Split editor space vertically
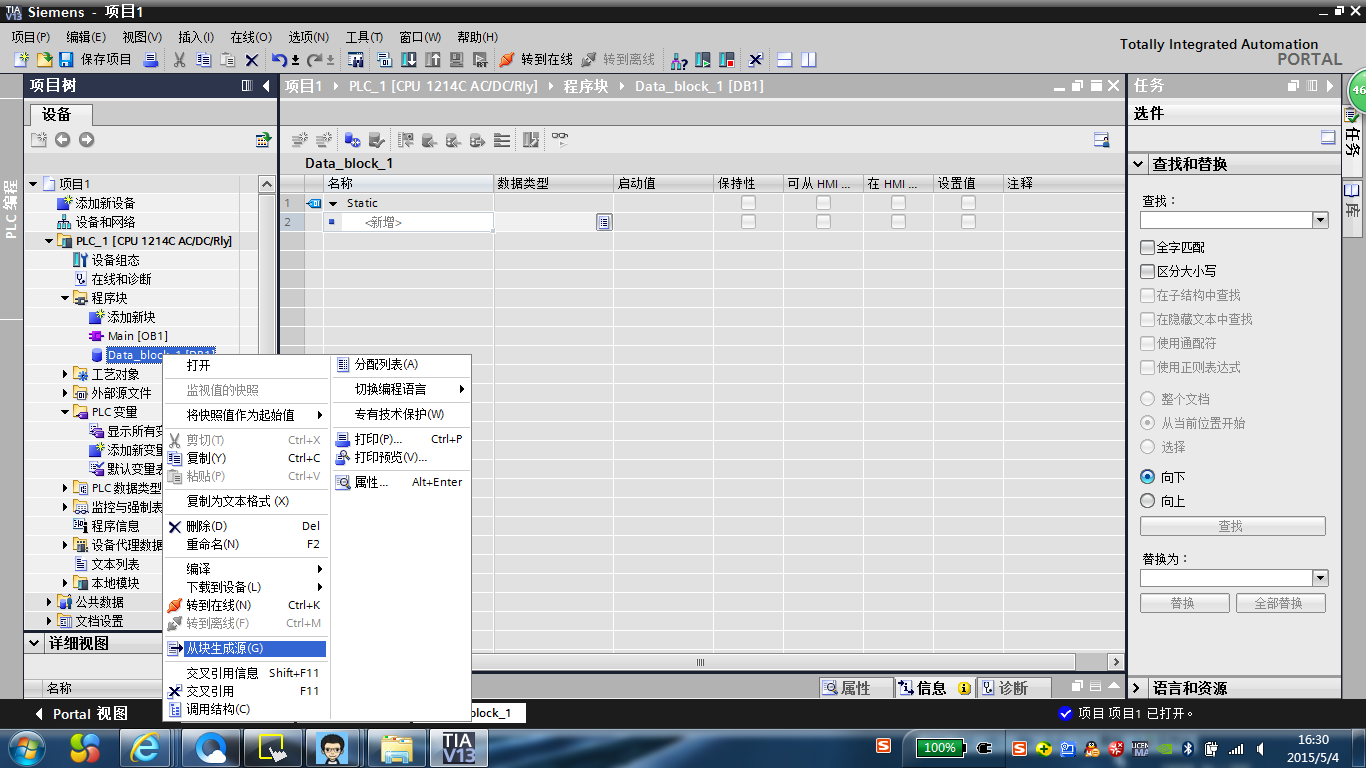The image size is (1366, 768). point(809,60)
